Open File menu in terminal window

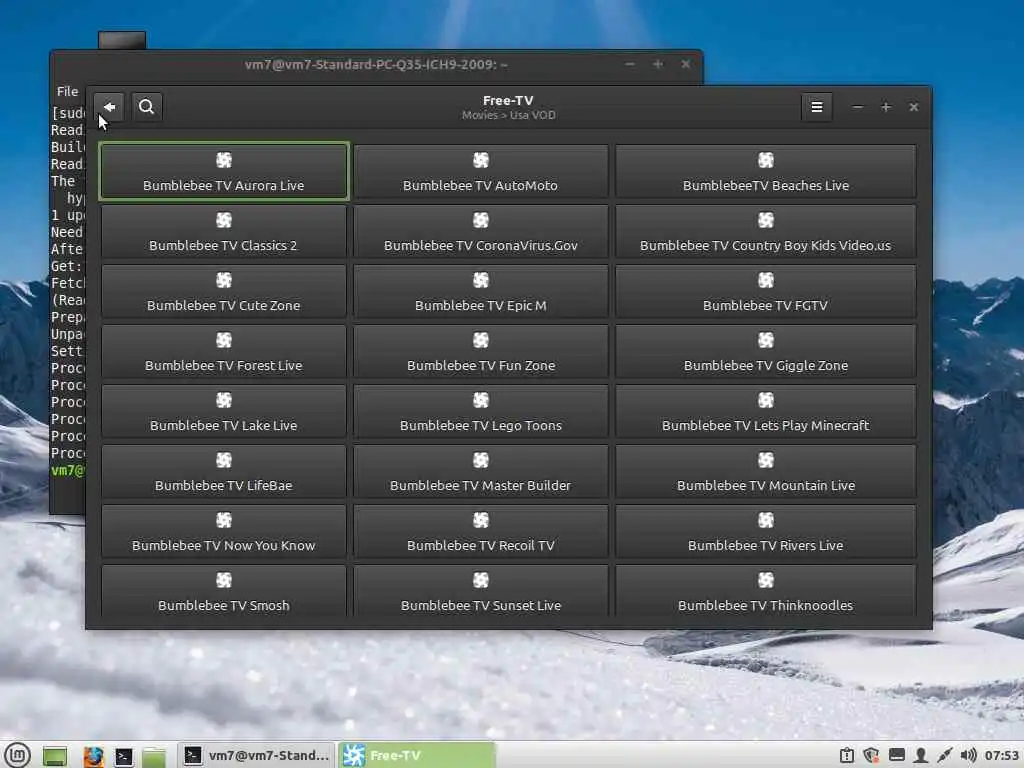(x=67, y=91)
